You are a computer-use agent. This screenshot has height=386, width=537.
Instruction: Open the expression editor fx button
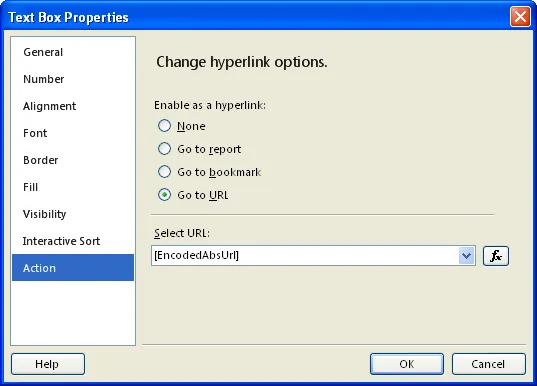click(x=496, y=256)
